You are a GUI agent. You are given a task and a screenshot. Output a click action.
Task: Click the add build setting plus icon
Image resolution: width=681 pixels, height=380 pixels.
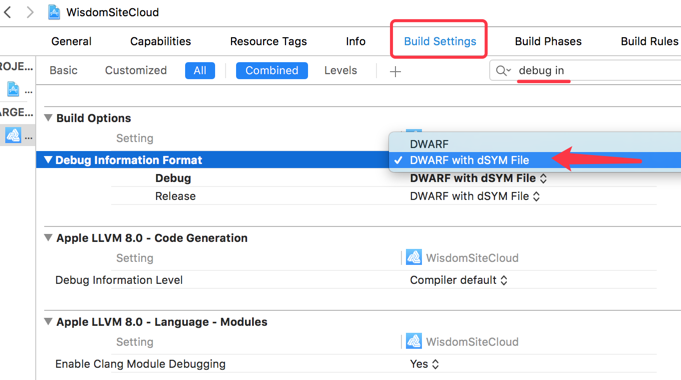coord(395,71)
